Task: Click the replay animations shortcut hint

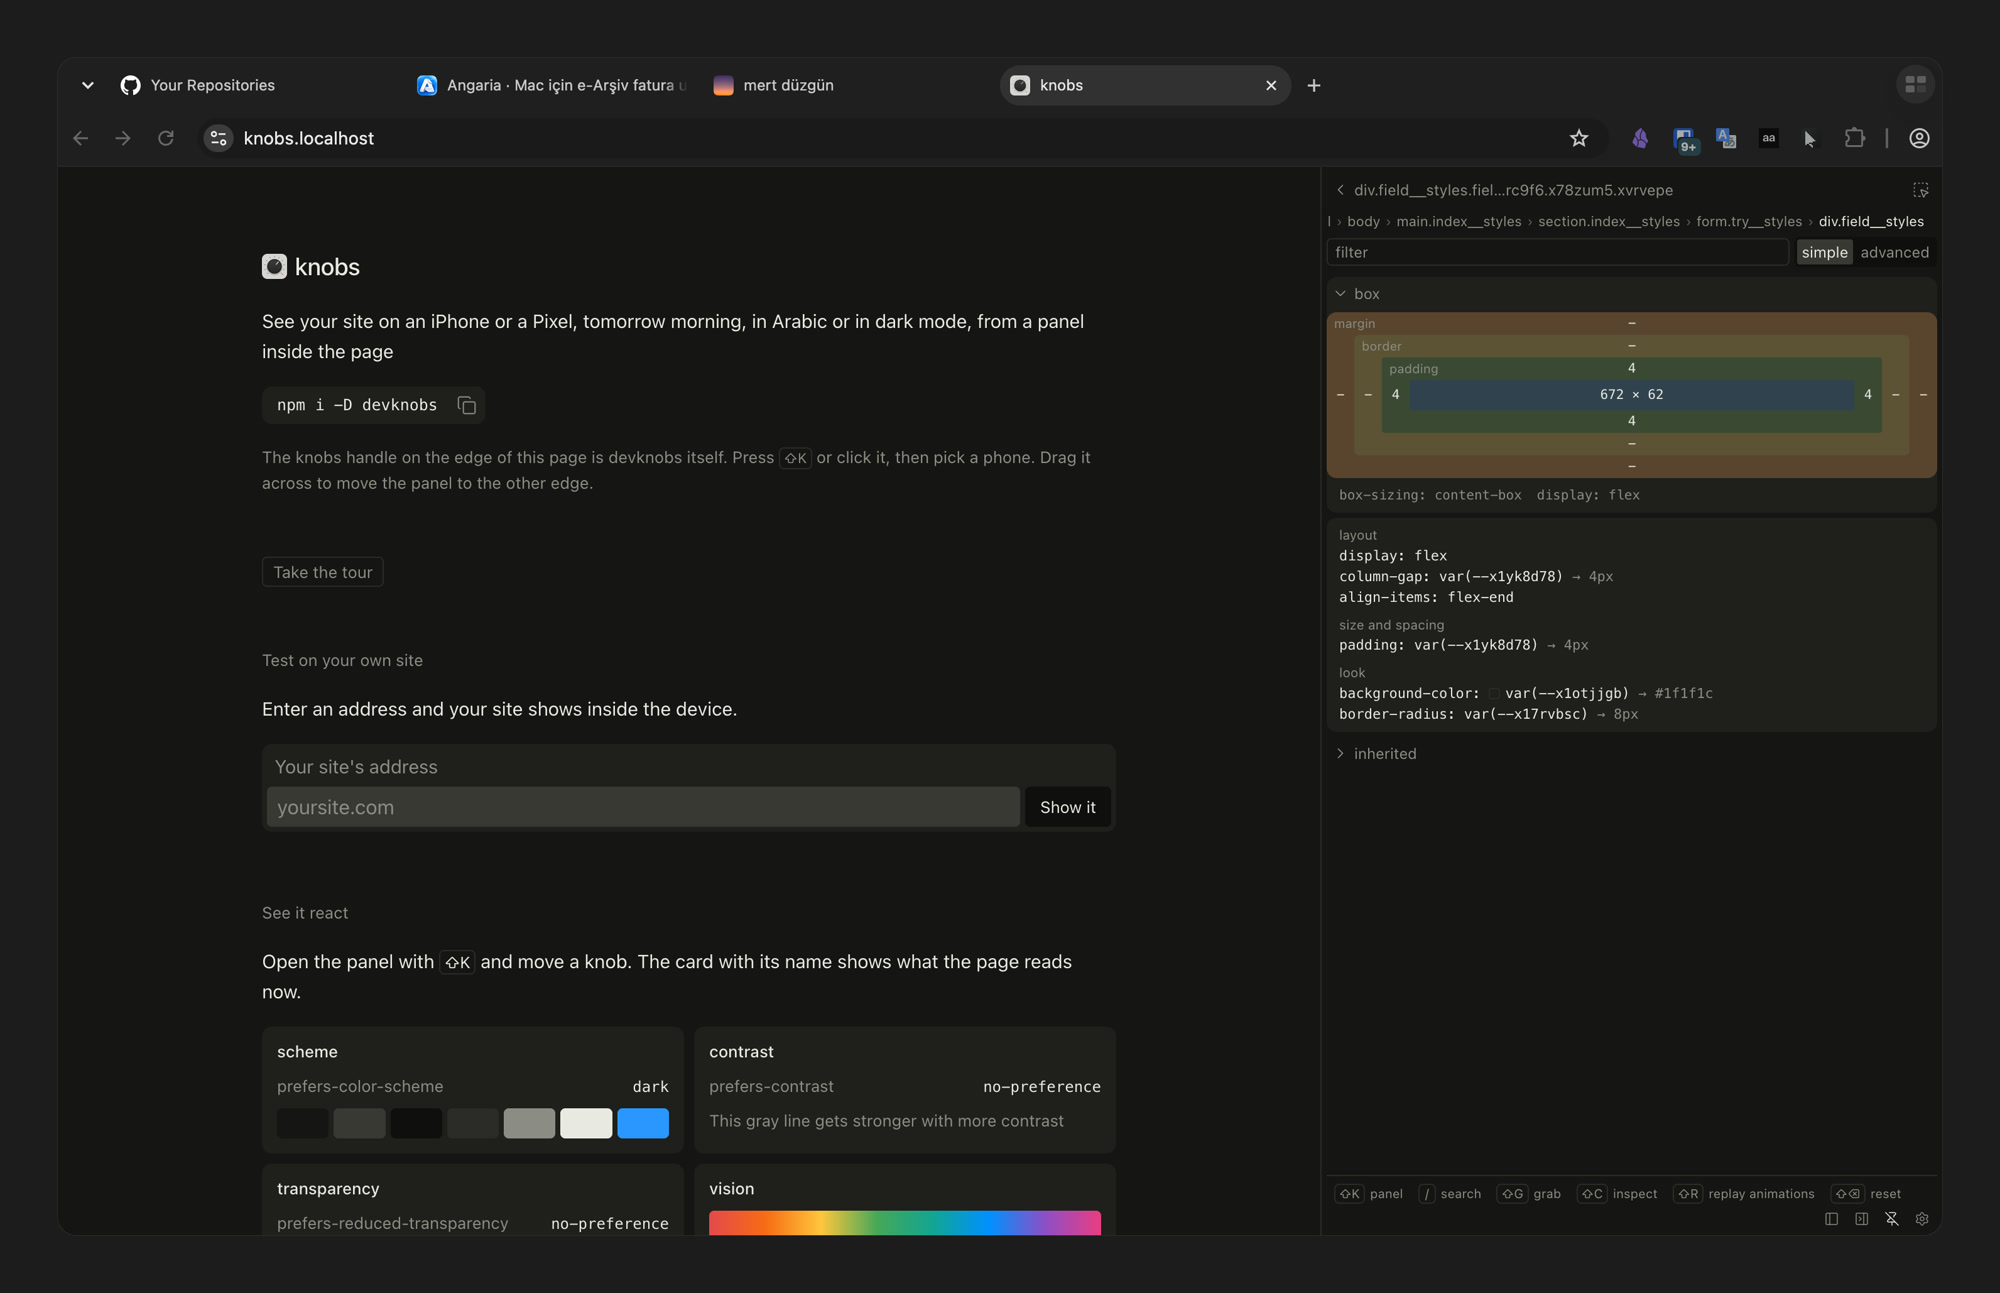Action: [x=1744, y=1194]
